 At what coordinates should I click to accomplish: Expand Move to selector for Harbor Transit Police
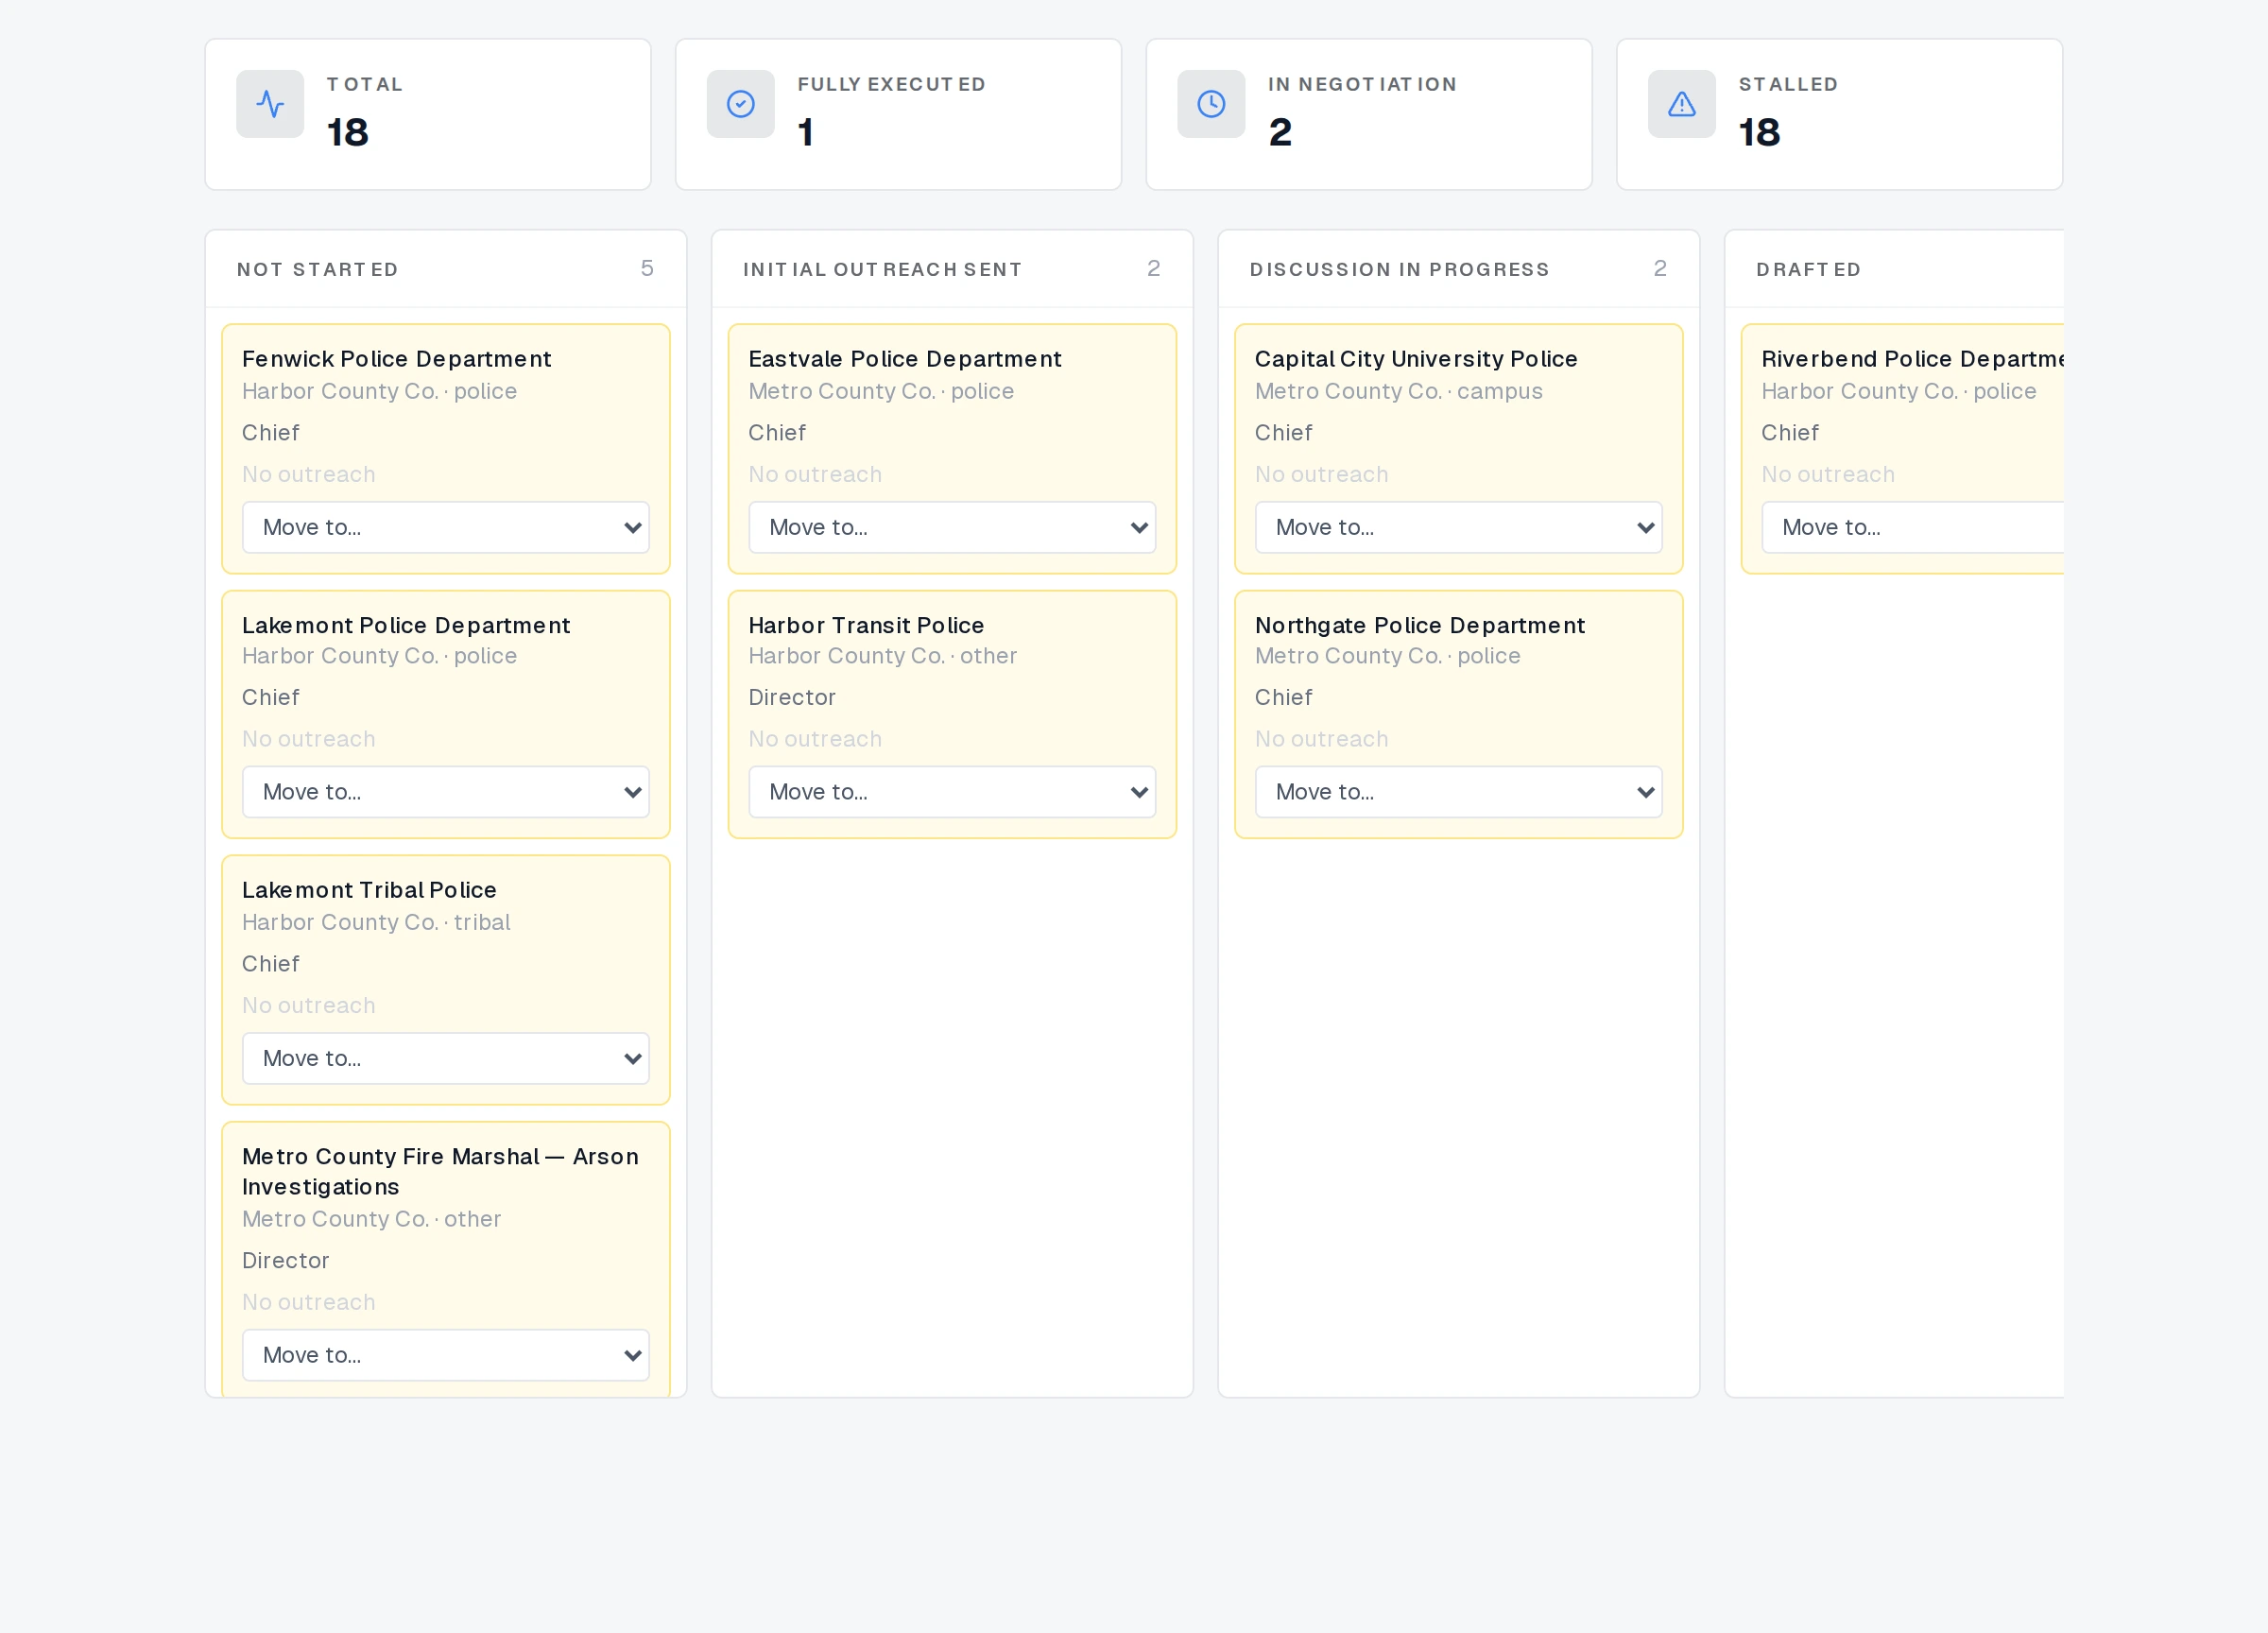(952, 792)
